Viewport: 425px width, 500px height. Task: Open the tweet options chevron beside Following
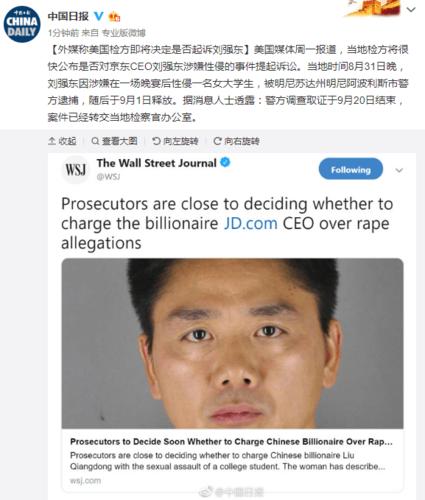[399, 170]
